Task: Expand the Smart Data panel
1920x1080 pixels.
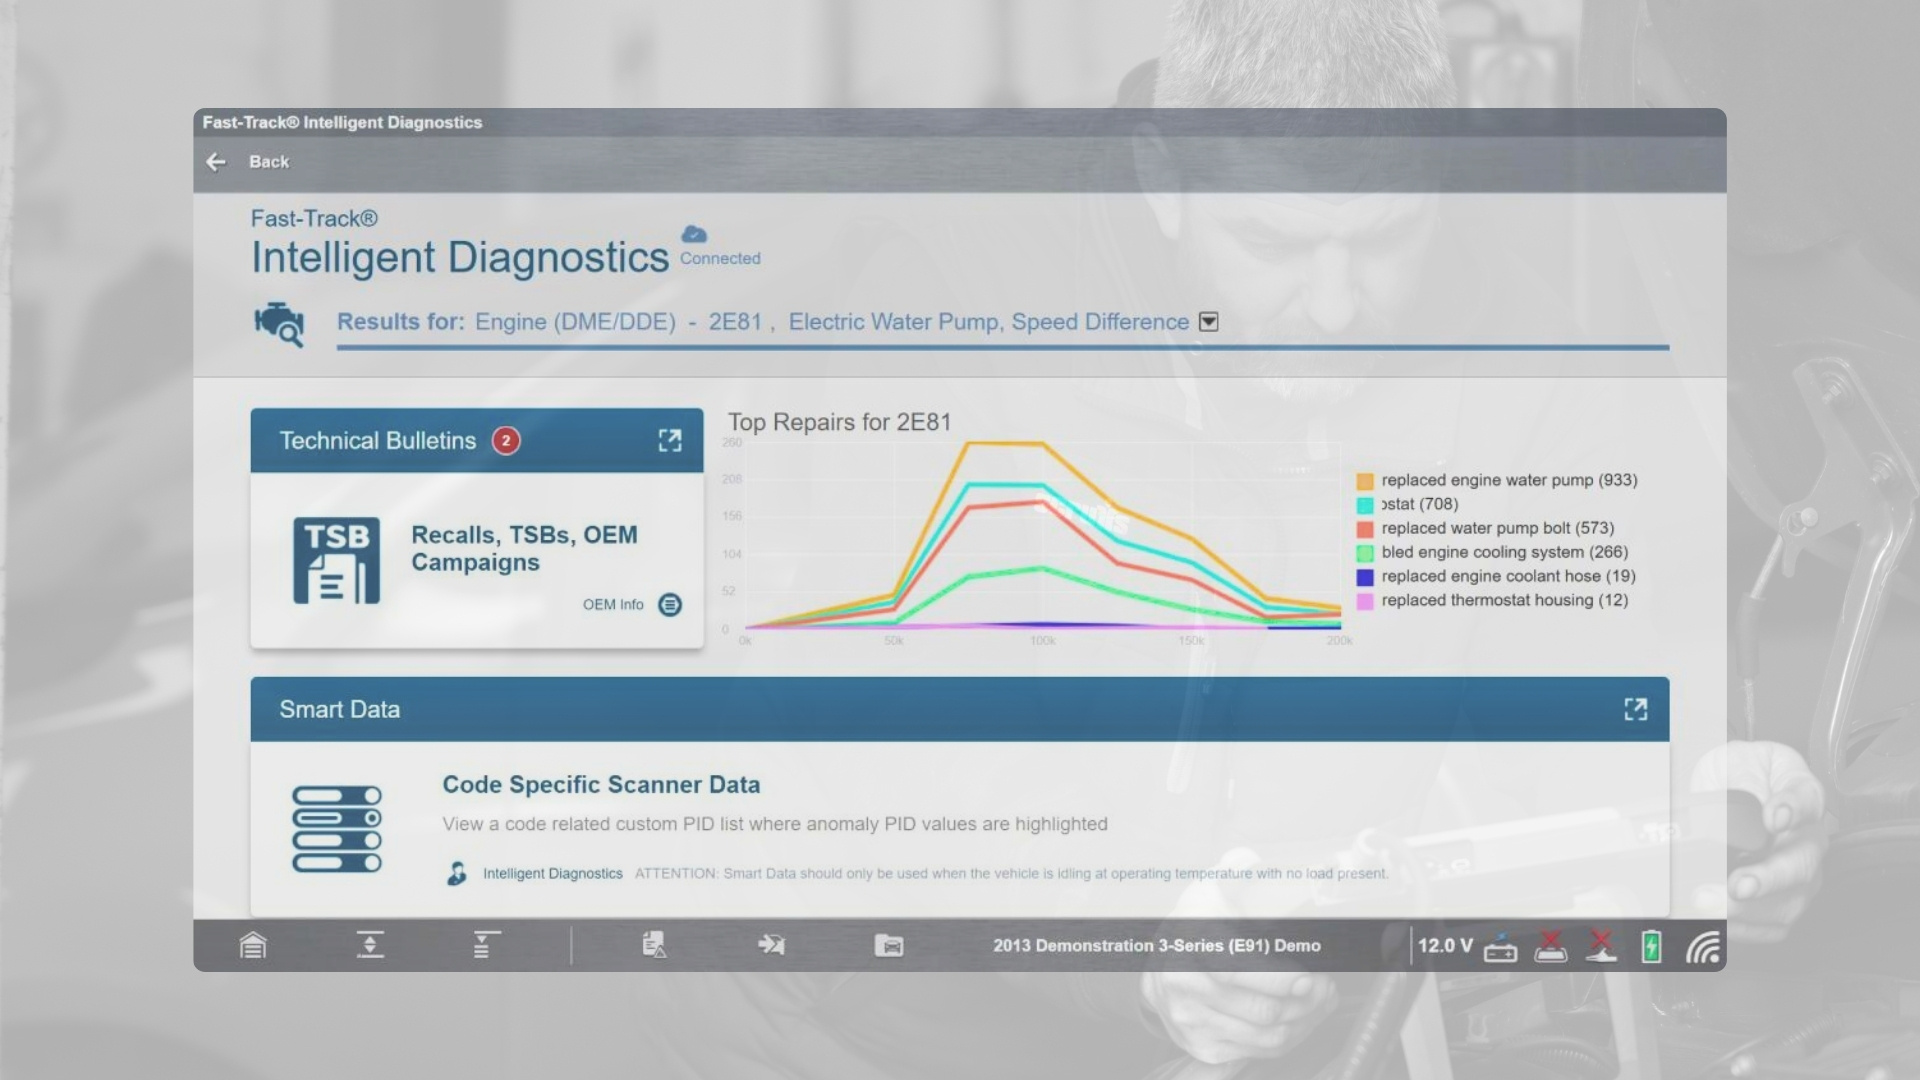Action: [x=1636, y=710]
